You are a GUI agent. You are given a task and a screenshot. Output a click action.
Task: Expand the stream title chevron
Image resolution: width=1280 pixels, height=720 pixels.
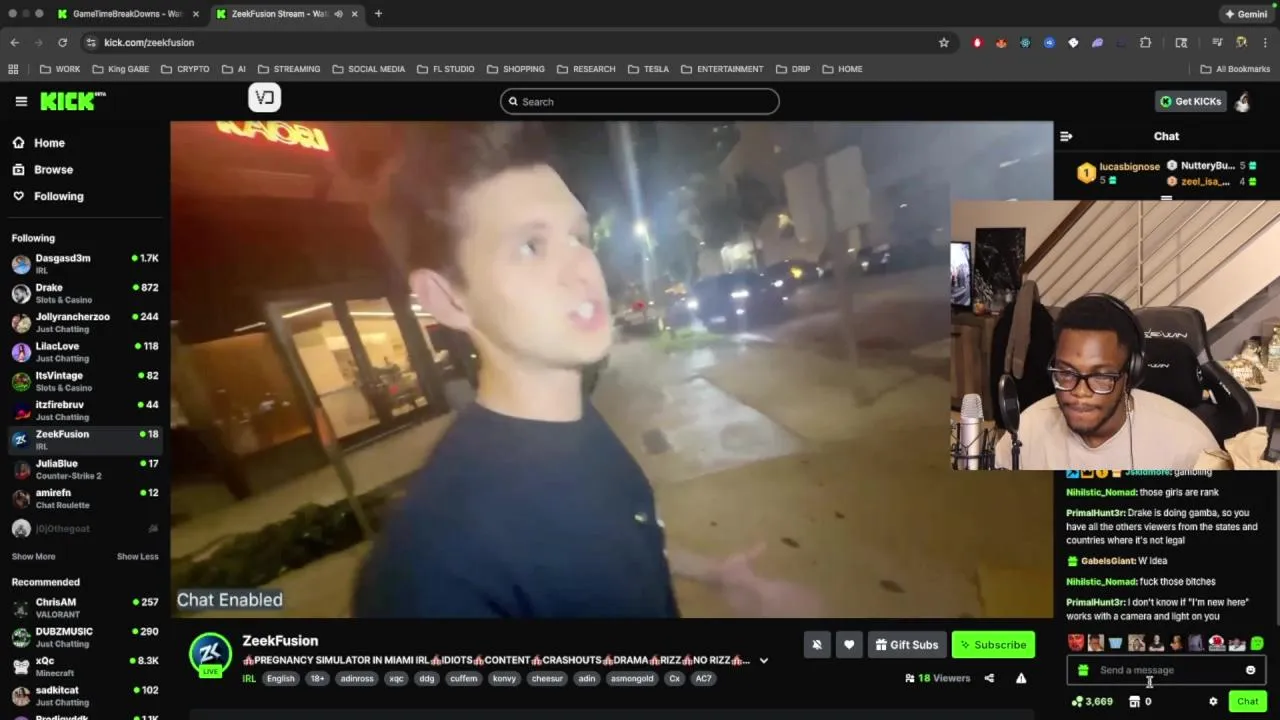764,660
